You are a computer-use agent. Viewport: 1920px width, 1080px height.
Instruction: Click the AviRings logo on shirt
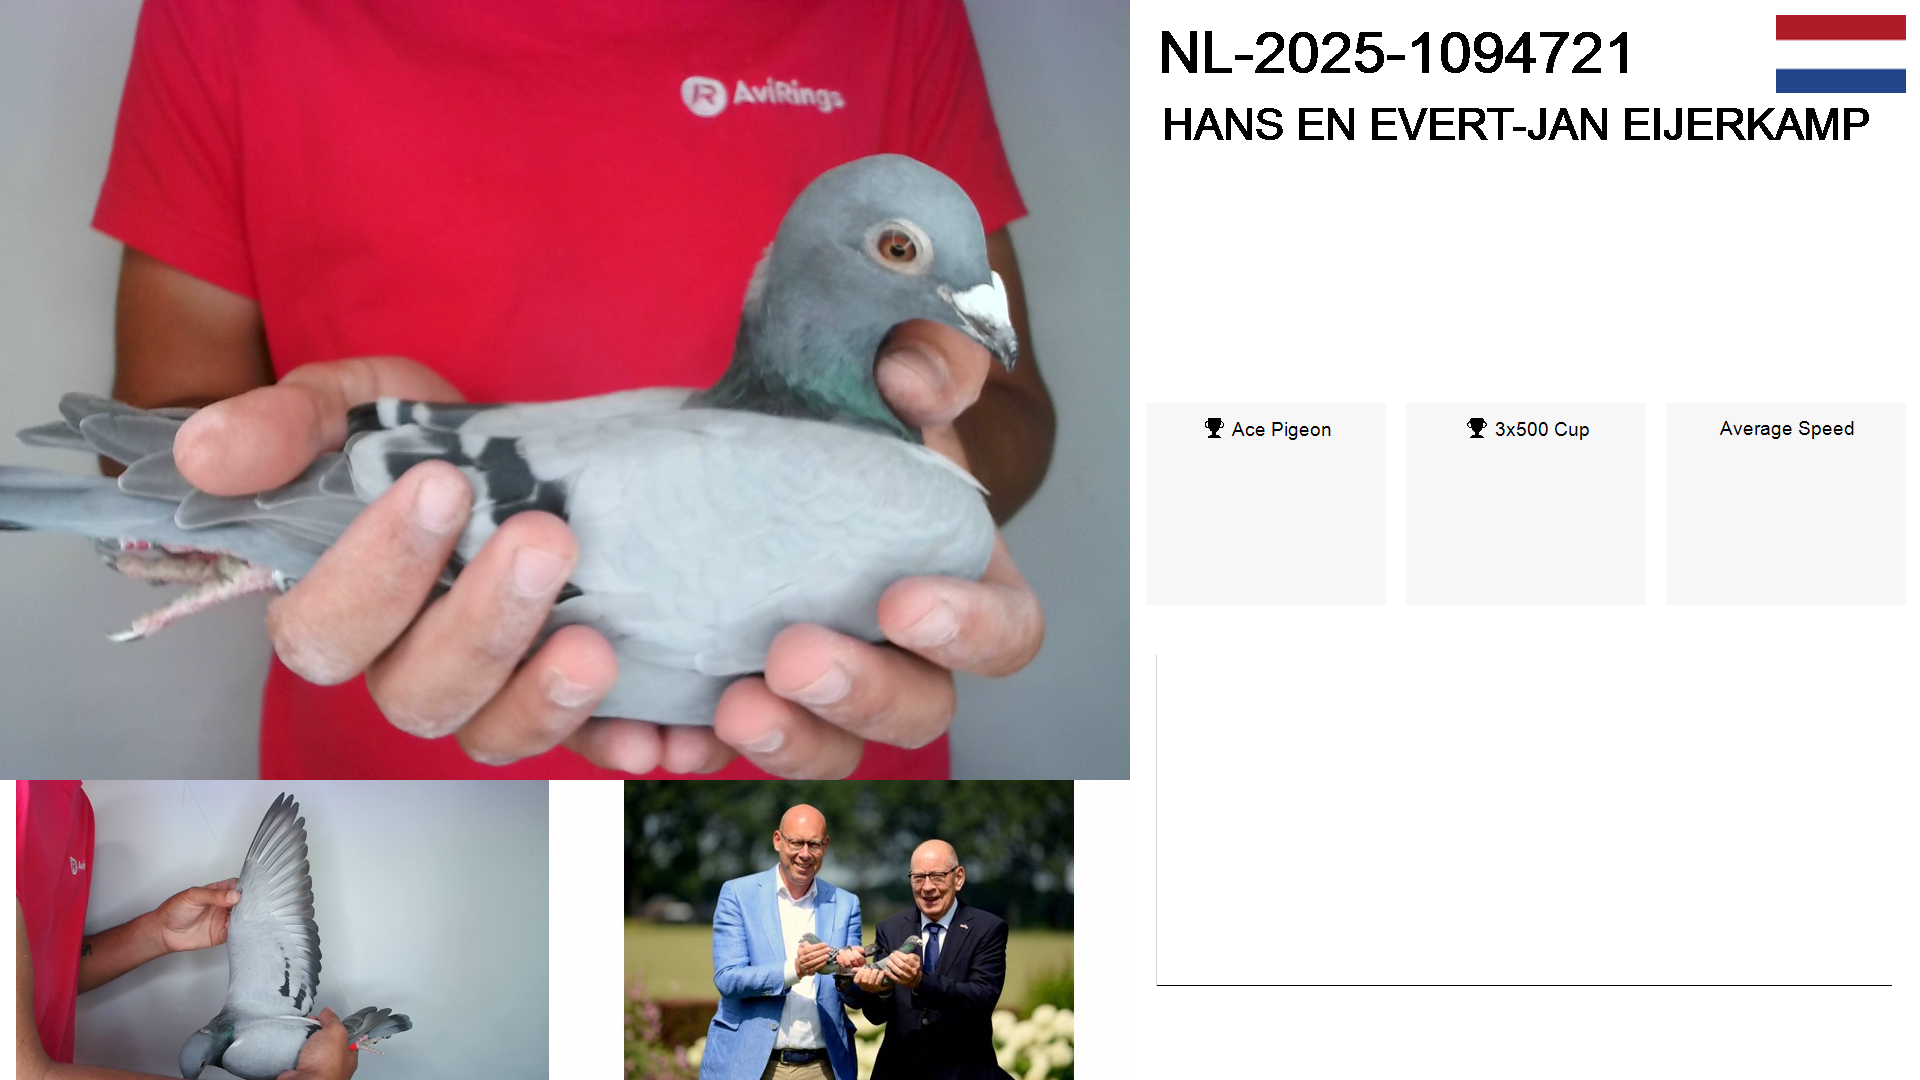pos(762,95)
